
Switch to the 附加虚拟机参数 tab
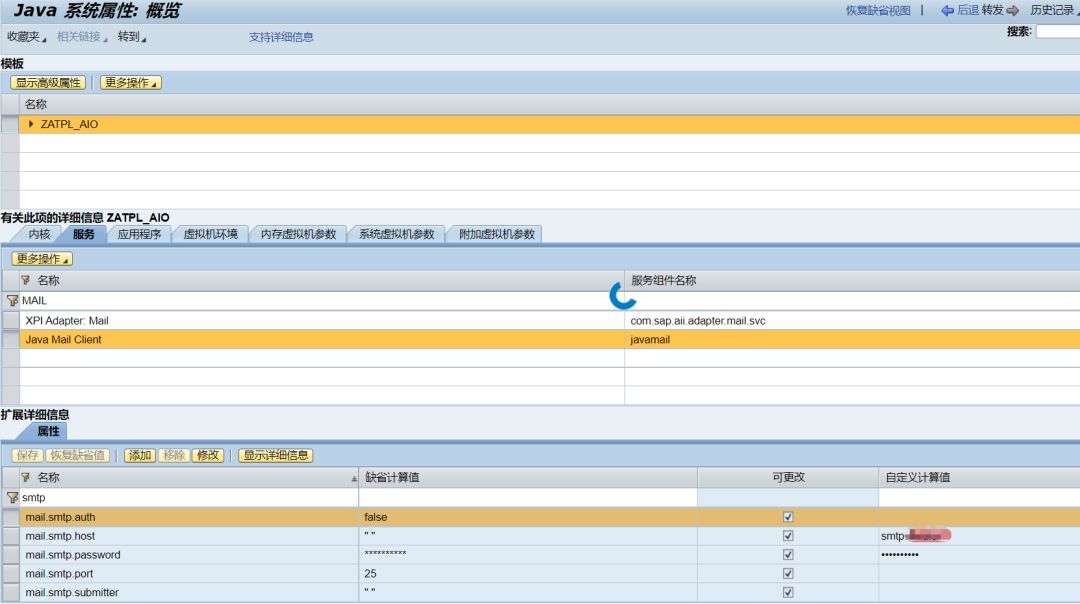coord(497,234)
